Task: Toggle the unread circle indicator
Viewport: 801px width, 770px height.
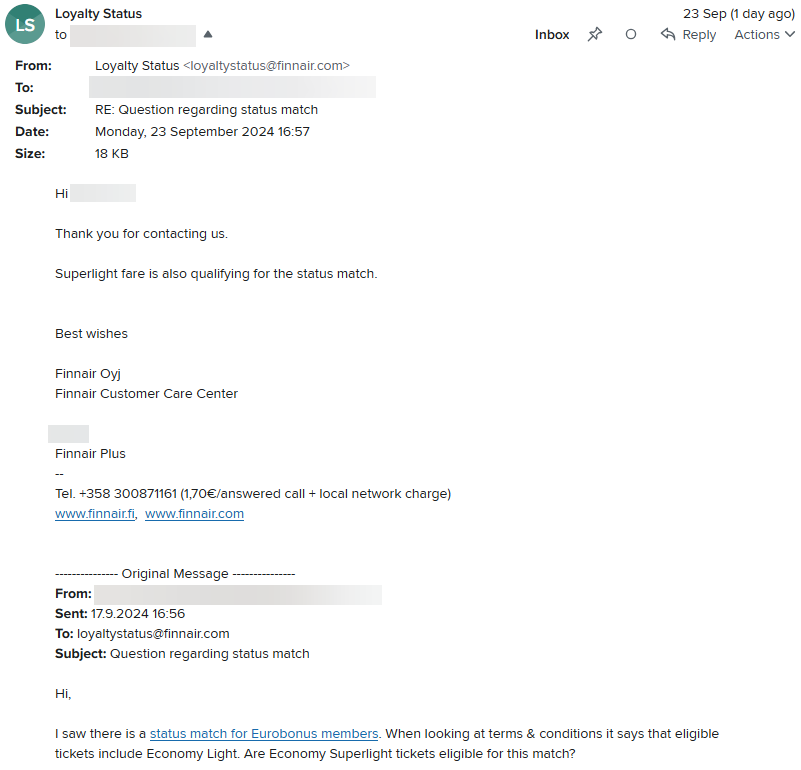Action: click(x=631, y=34)
